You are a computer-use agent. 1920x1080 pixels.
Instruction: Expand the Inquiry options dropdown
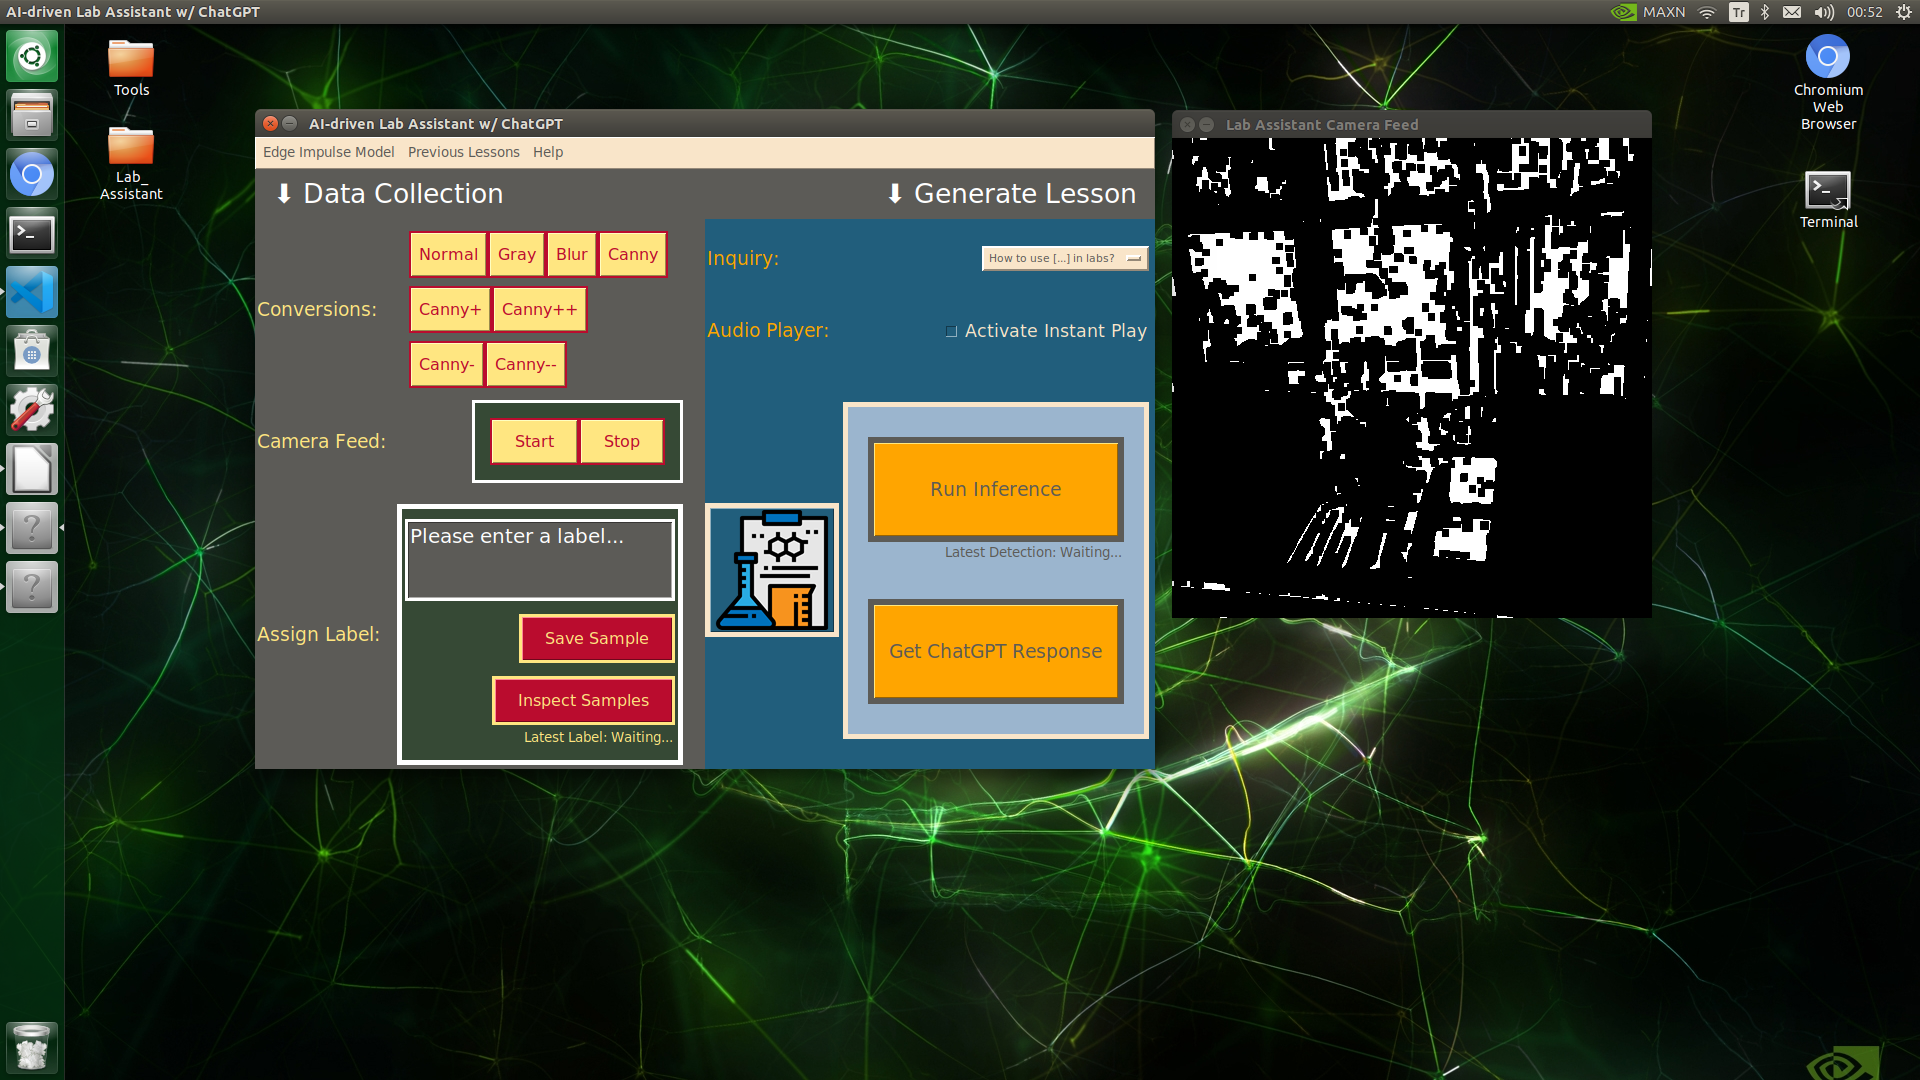pos(1064,258)
